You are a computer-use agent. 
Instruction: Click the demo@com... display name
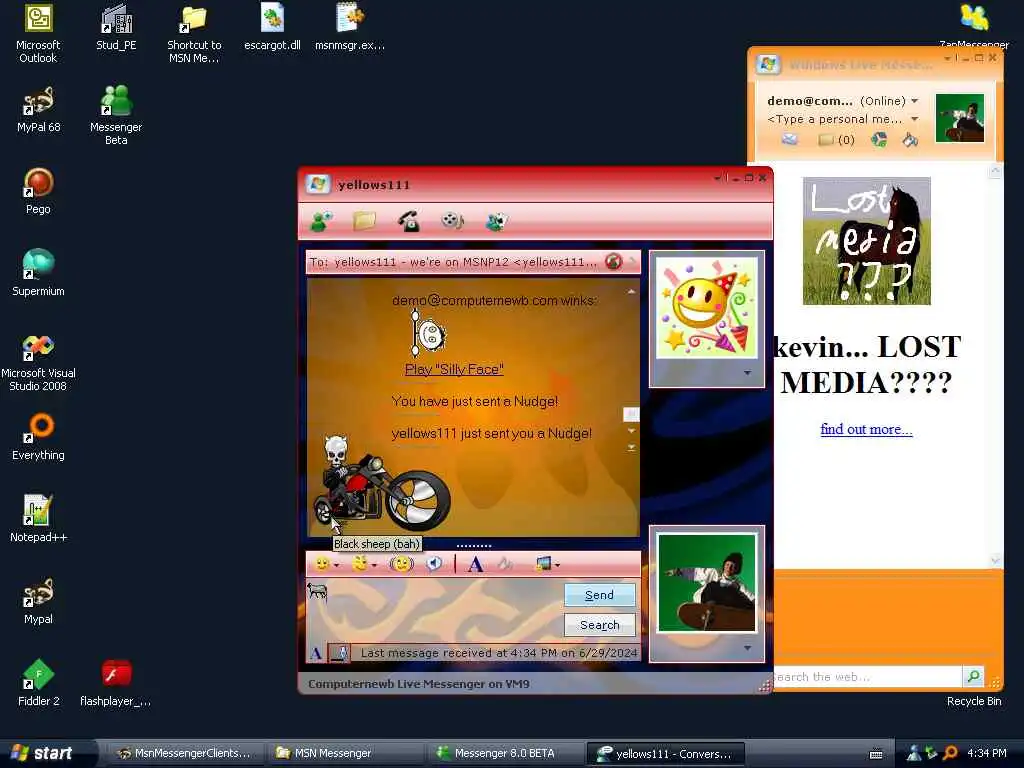click(x=810, y=101)
